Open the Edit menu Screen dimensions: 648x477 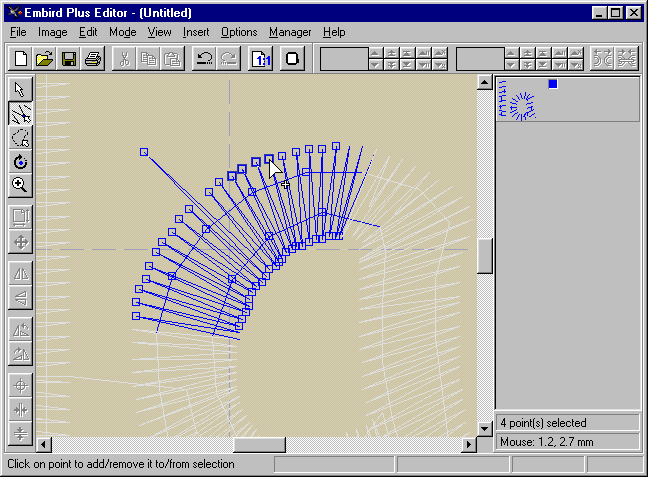coord(88,32)
